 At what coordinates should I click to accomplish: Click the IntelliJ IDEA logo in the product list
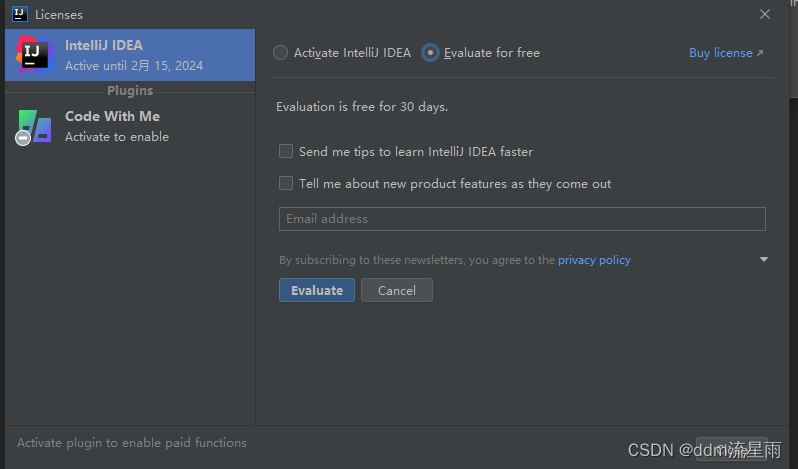(33, 54)
